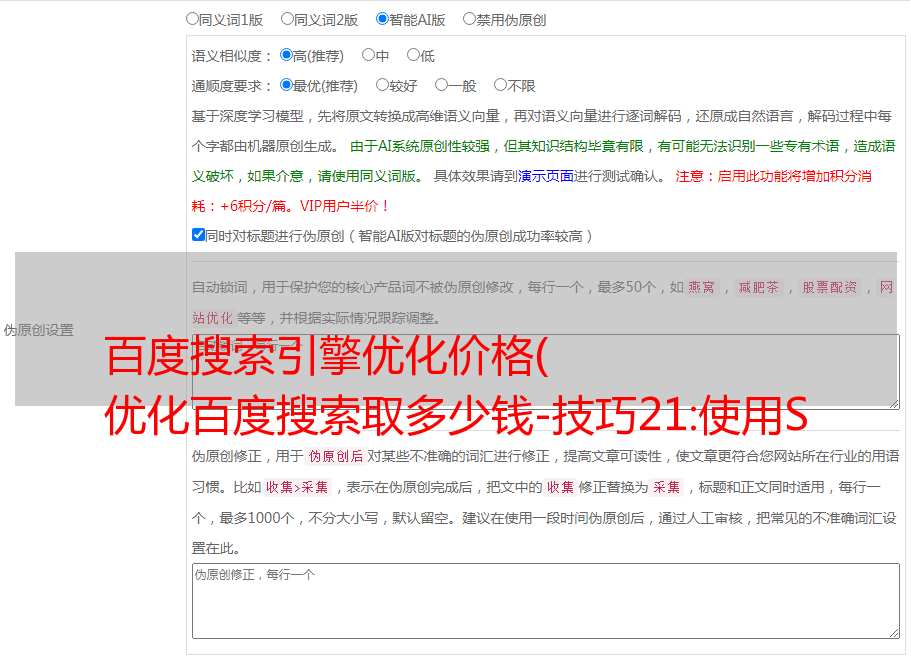Set 语义相似度 to 高(推荐)
This screenshot has height=658, width=911.
(286, 56)
